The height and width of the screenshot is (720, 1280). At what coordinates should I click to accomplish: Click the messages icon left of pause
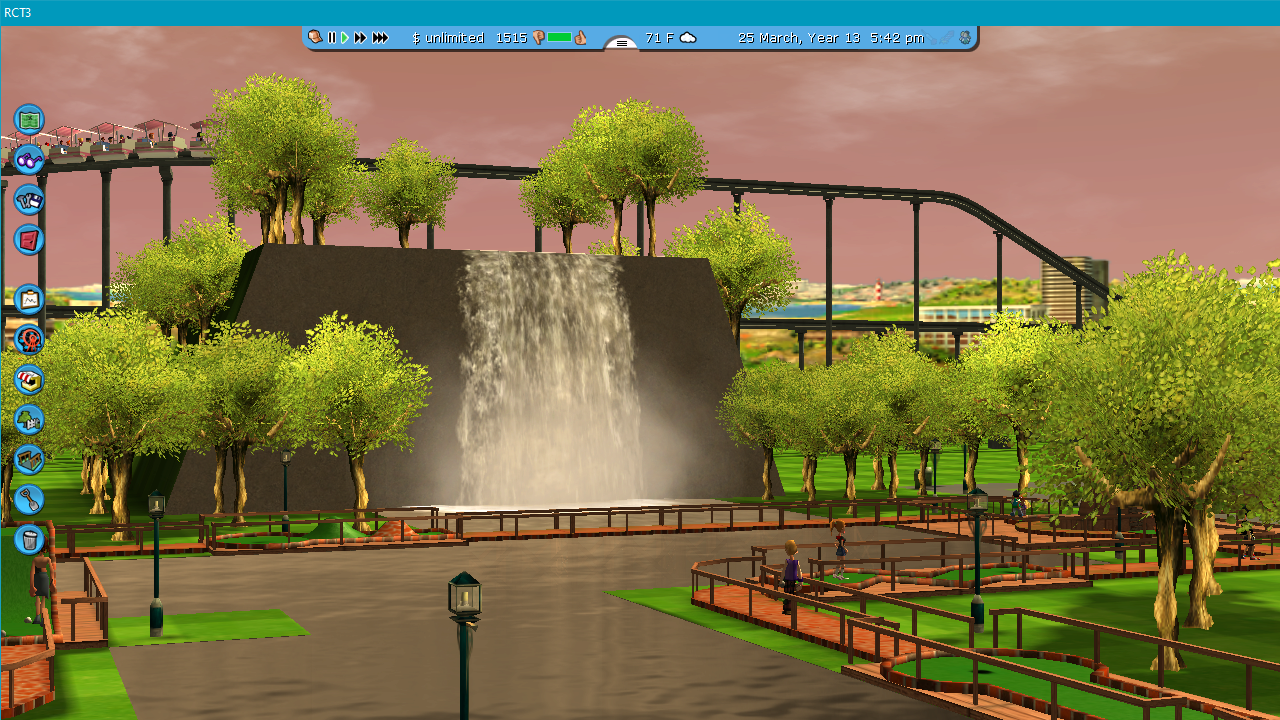(x=315, y=37)
